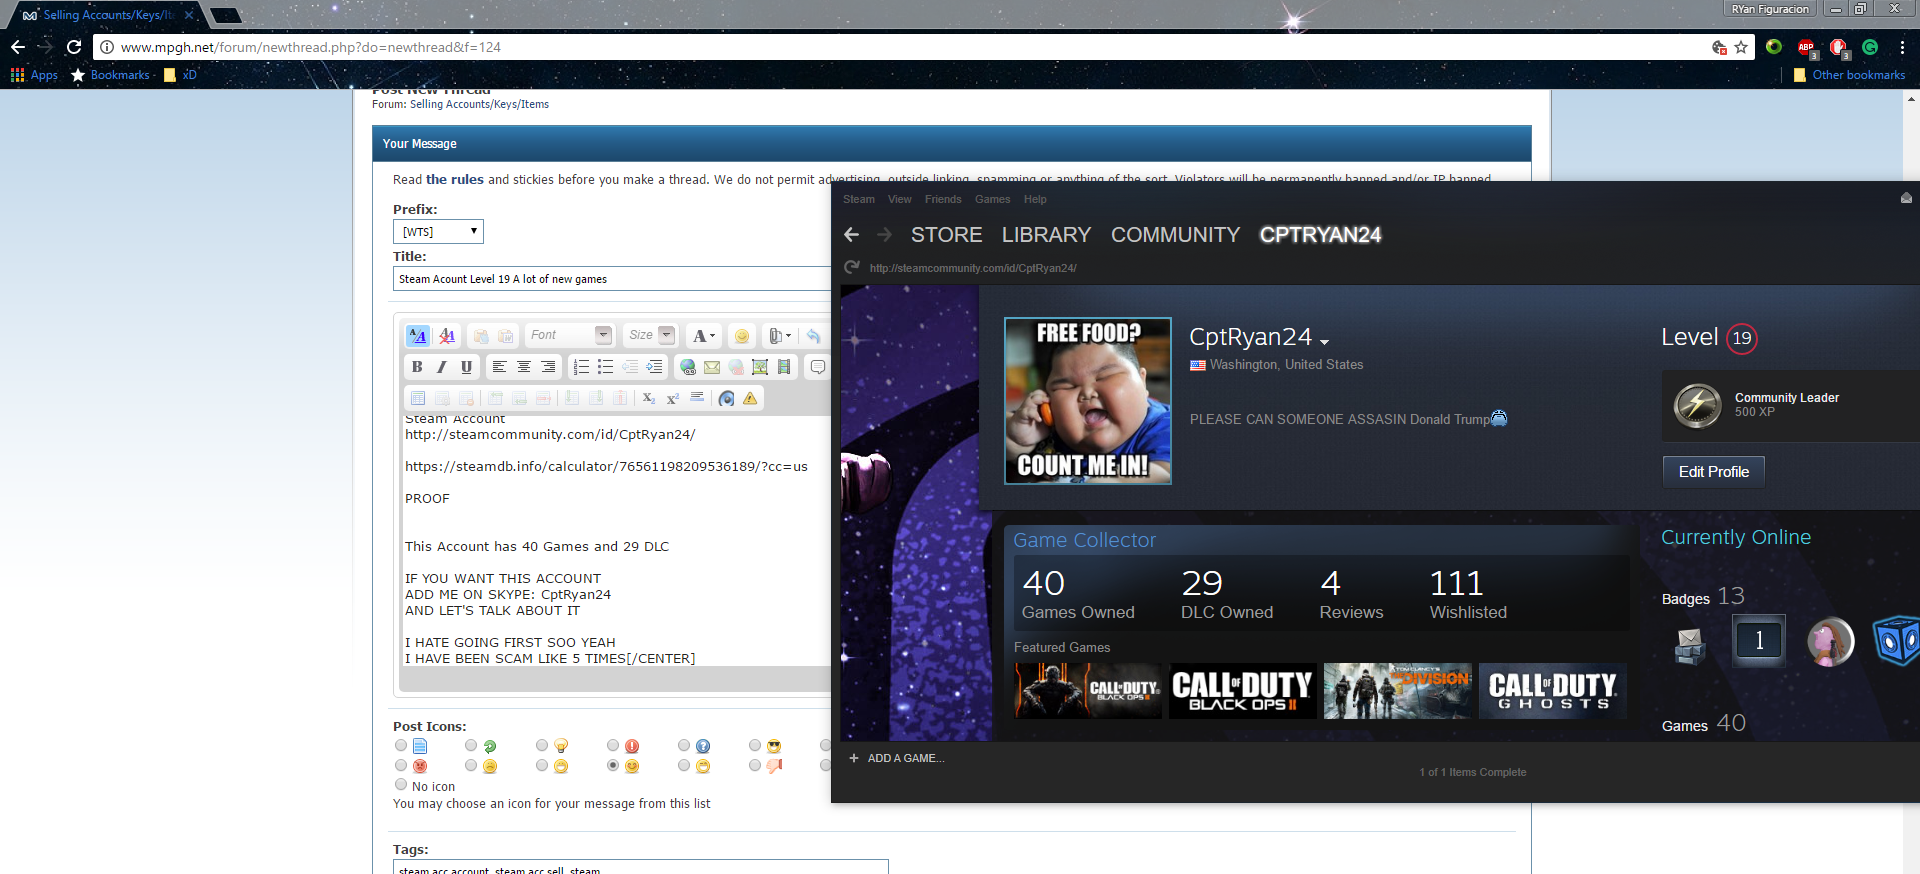Image resolution: width=1920 pixels, height=874 pixels.
Task: Click the Undo arrow in the editor
Action: [814, 336]
